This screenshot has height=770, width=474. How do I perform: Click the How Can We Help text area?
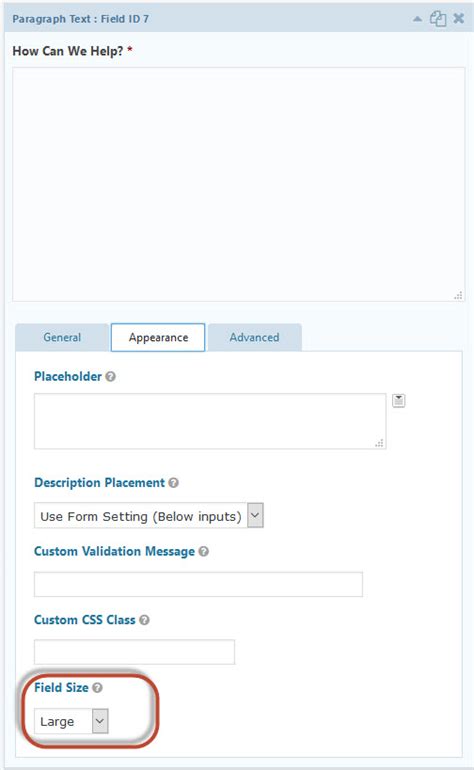pos(239,185)
